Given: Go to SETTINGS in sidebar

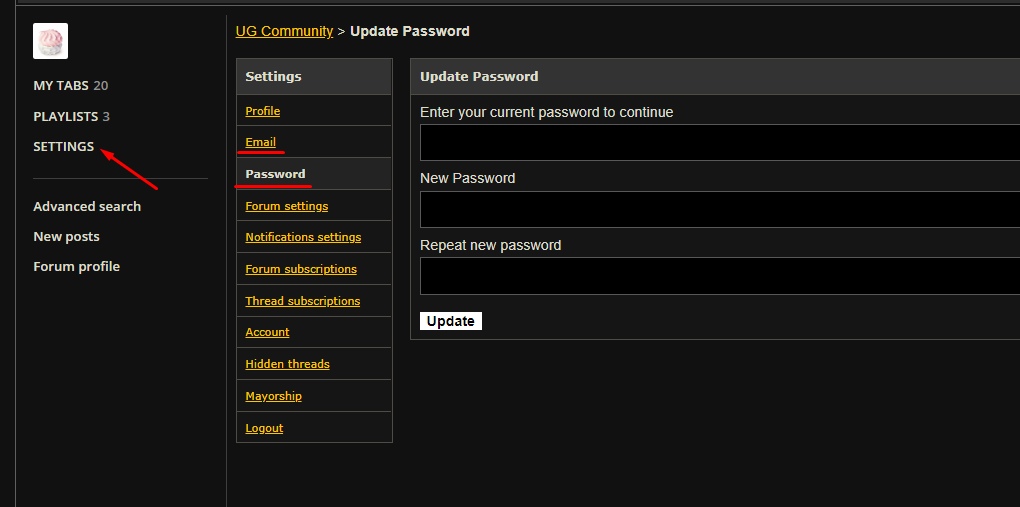Looking at the screenshot, I should [x=64, y=146].
